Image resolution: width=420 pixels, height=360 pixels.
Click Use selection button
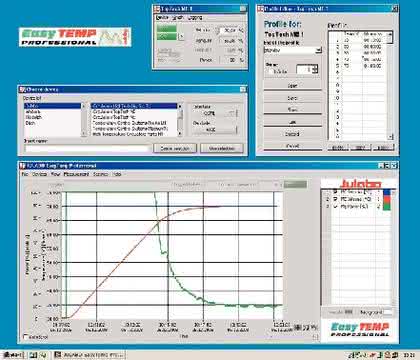pyautogui.click(x=222, y=148)
